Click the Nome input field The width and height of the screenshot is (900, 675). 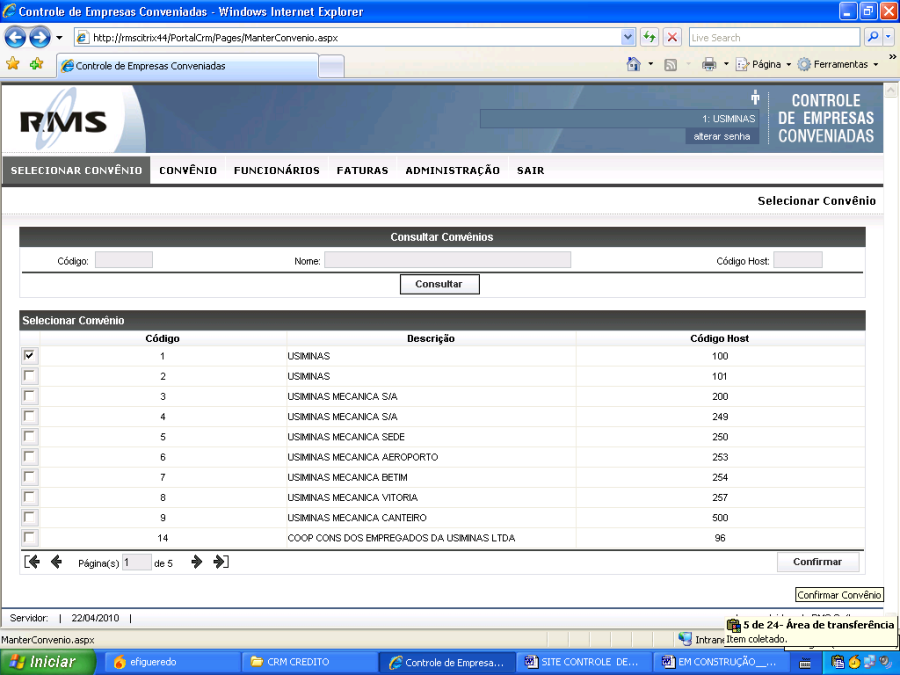tap(447, 260)
